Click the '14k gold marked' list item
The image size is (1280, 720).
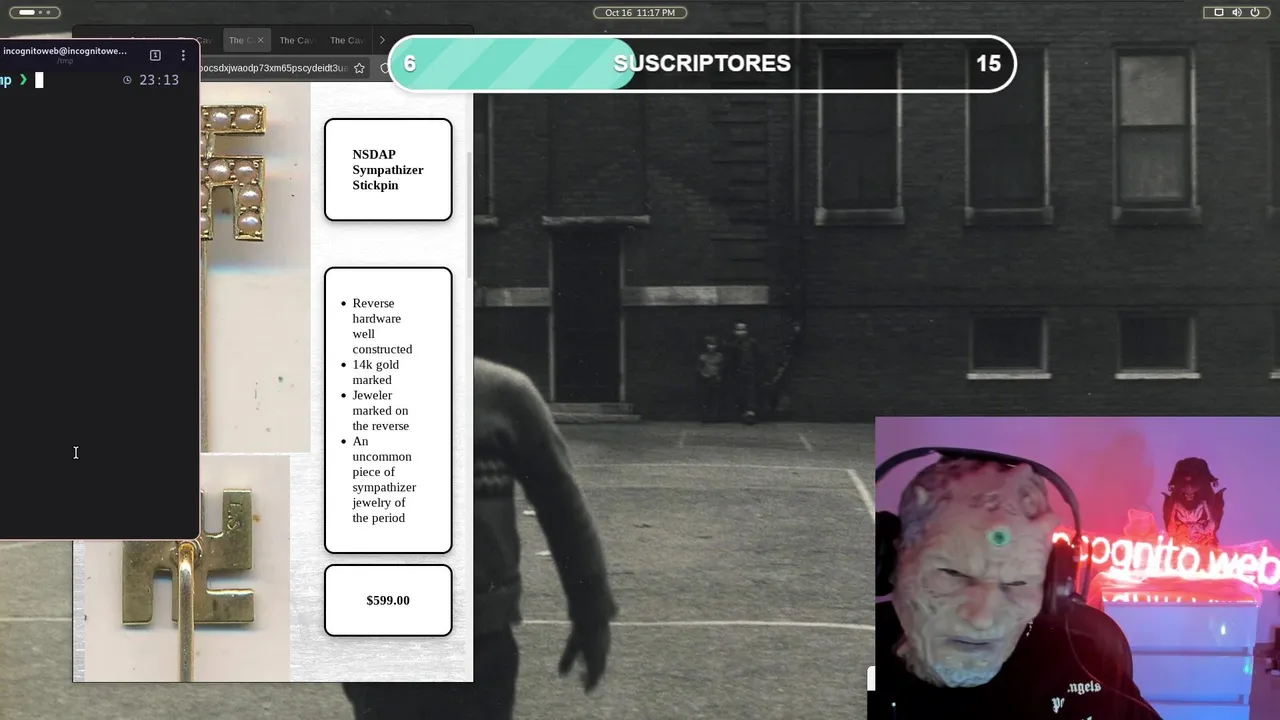(375, 372)
